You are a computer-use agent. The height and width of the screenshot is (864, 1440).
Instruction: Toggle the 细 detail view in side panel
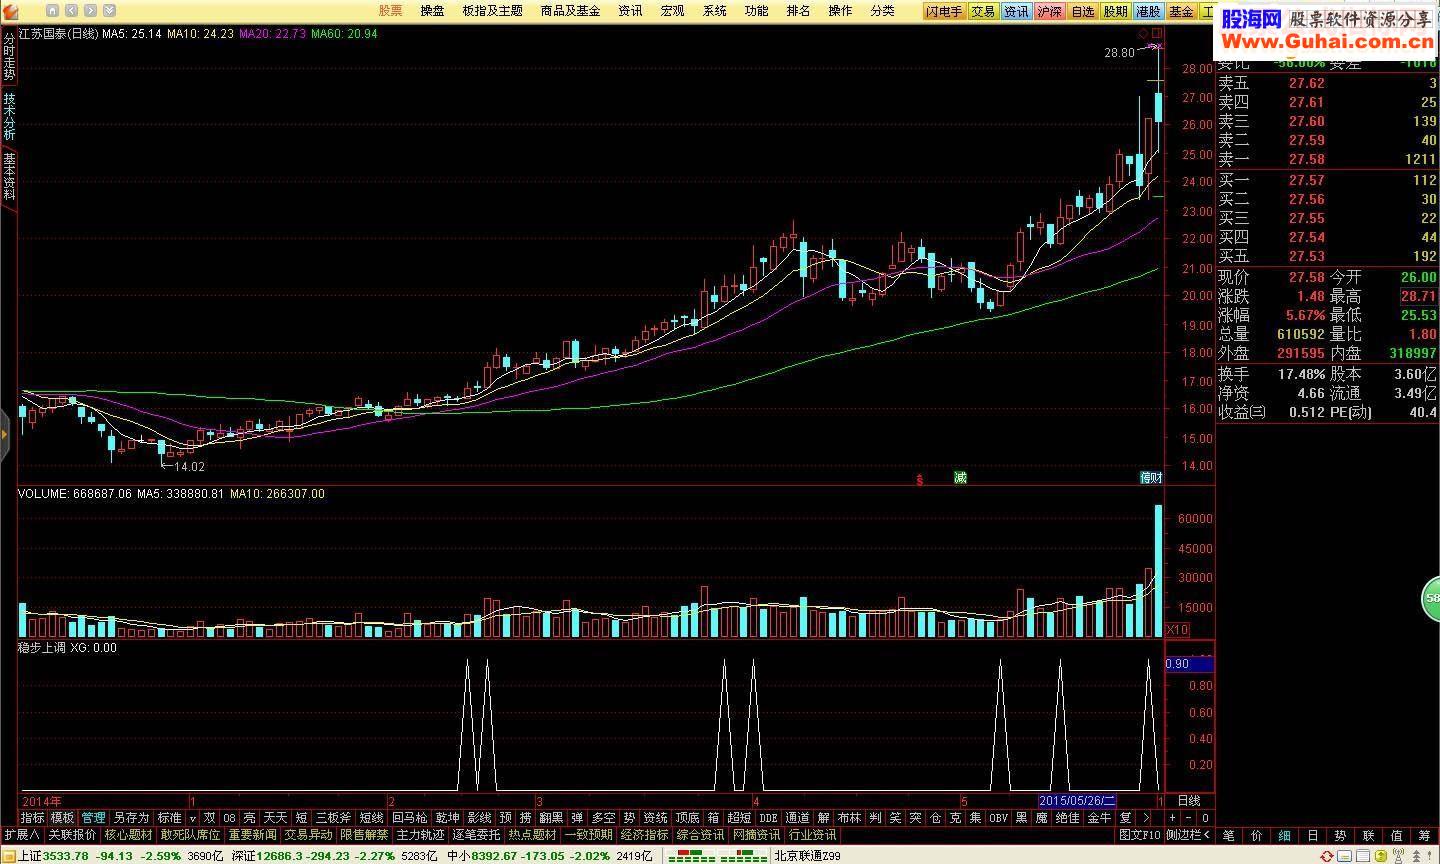point(1285,835)
